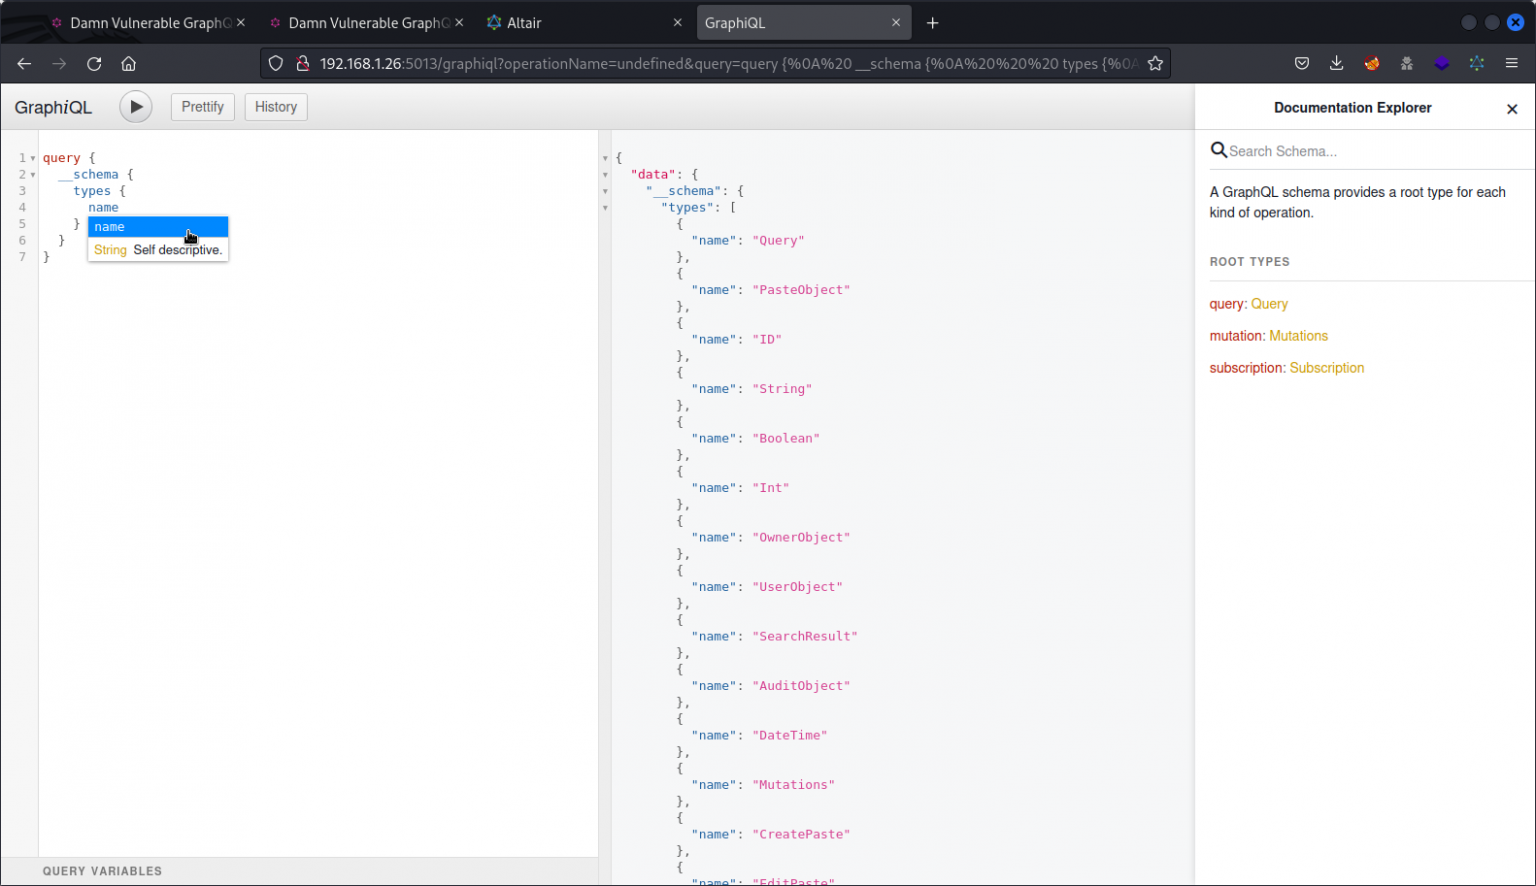This screenshot has height=886, width=1536.
Task: Close the Altair browser tab
Action: point(678,23)
